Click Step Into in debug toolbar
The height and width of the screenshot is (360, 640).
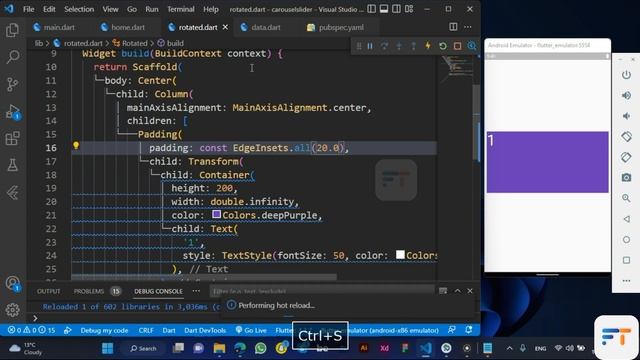click(399, 46)
